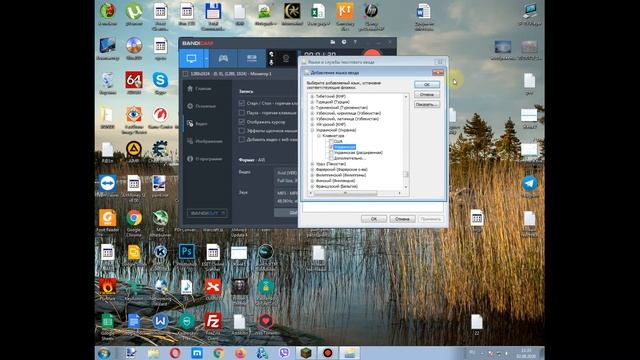Select the TeamViewer desktop icon
Screen dimensions: 640x360
[107, 186]
